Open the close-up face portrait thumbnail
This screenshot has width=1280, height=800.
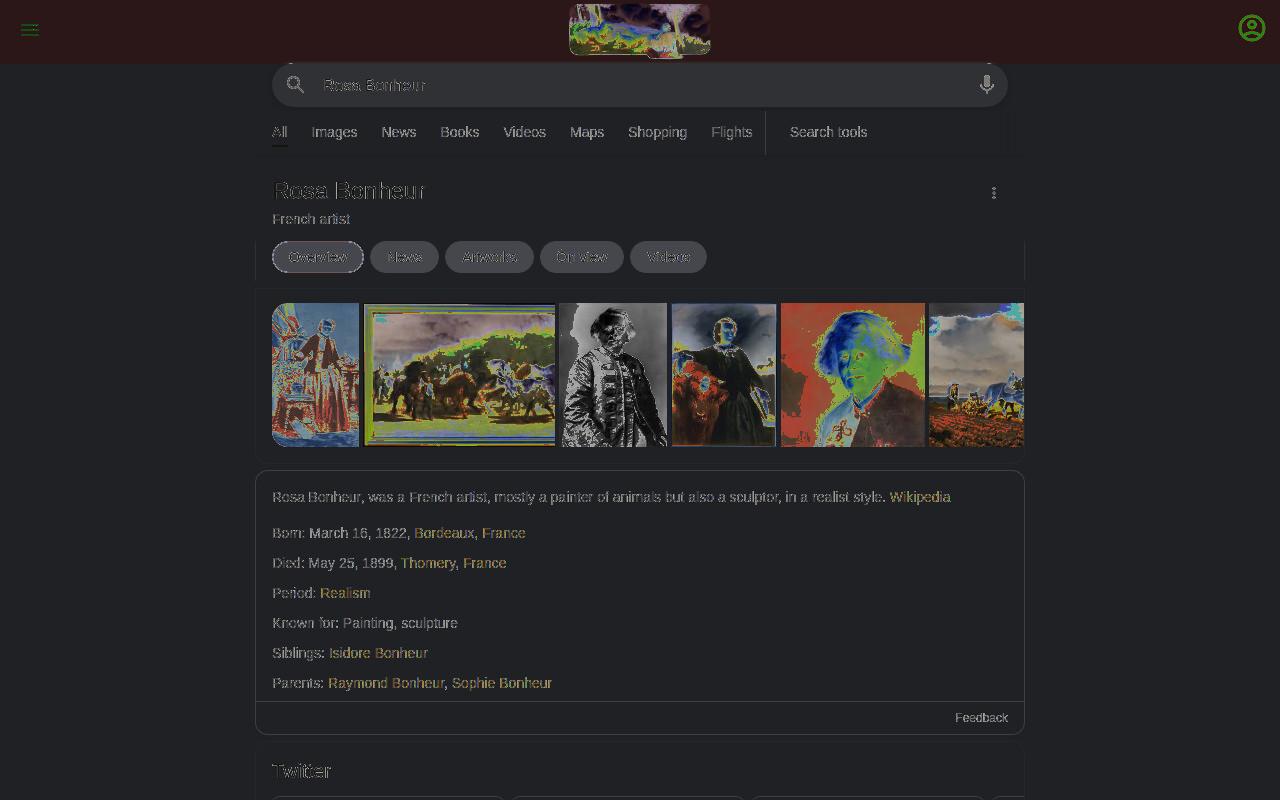pyautogui.click(x=853, y=375)
